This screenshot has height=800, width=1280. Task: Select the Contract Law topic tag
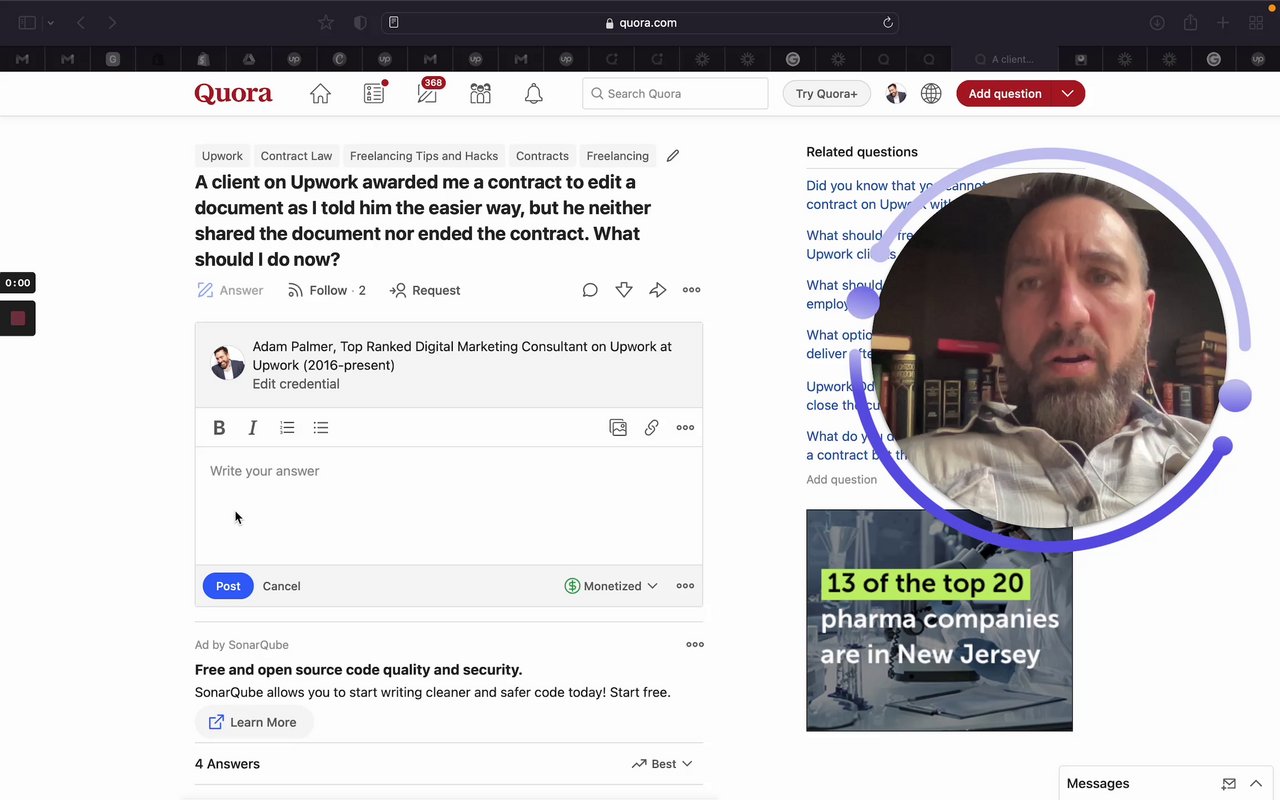(x=296, y=156)
